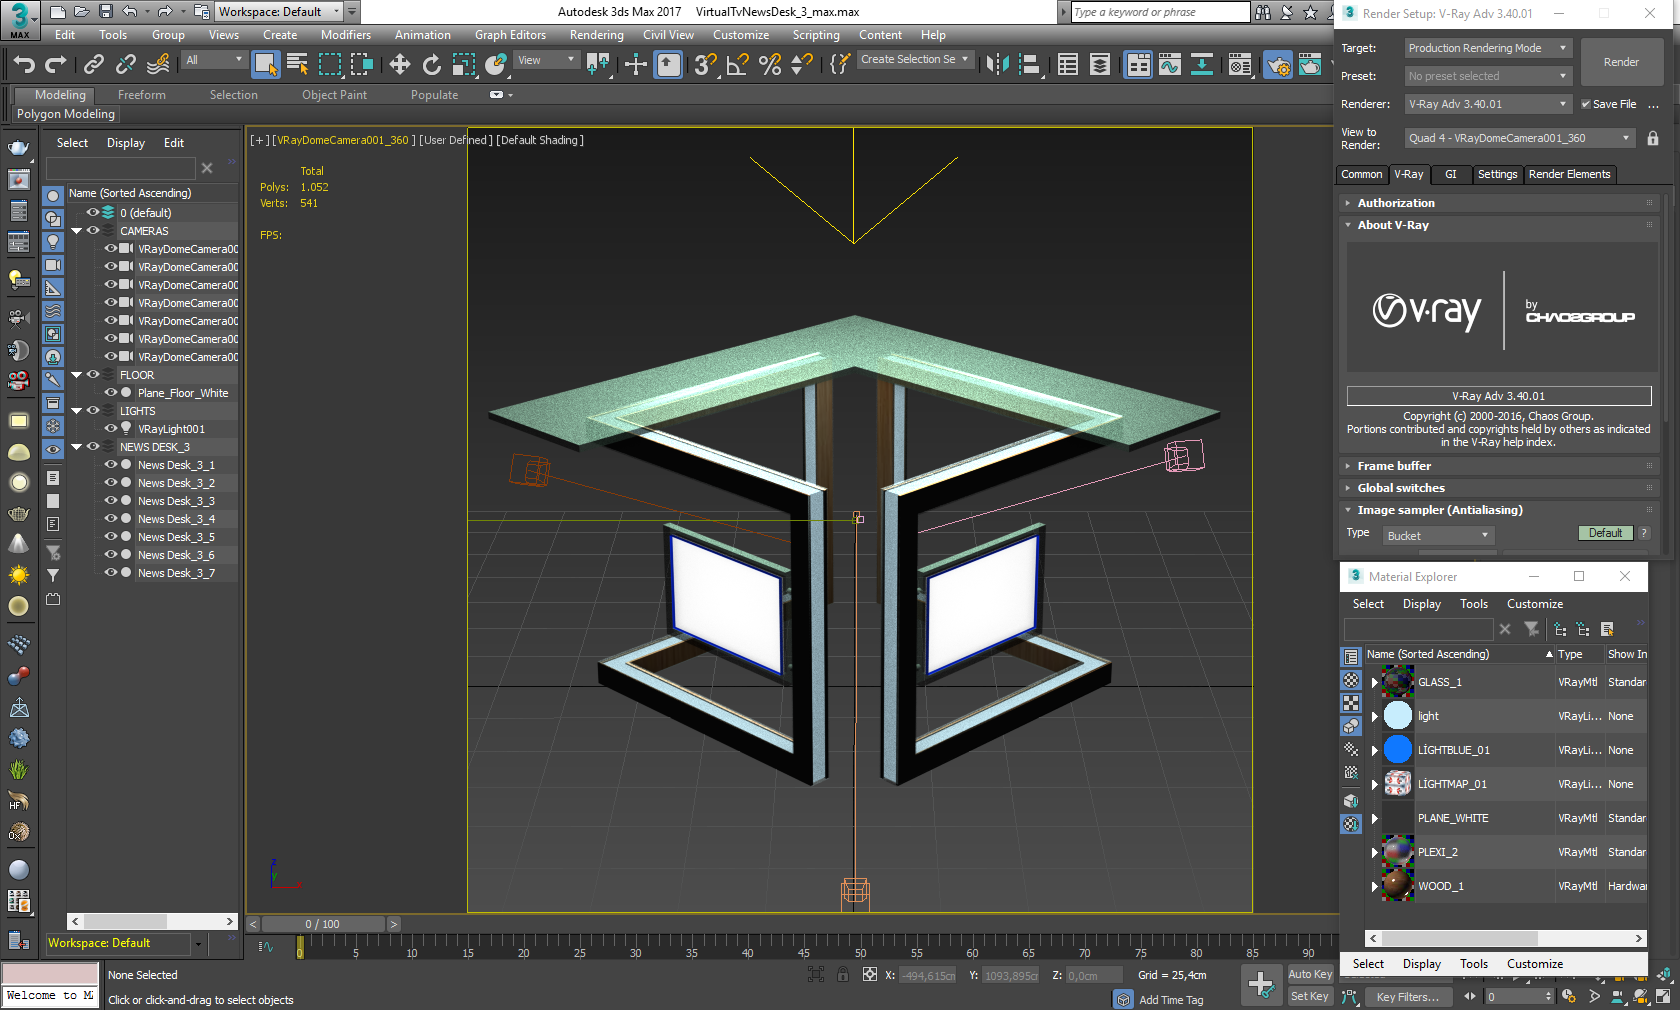Screen dimensions: 1680x1010
Task: Expand the Global switches rollout
Action: (x=1400, y=488)
